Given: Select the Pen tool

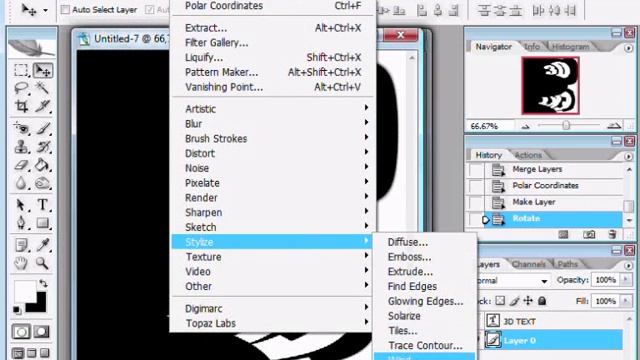Looking at the screenshot, I should pyautogui.click(x=21, y=223).
